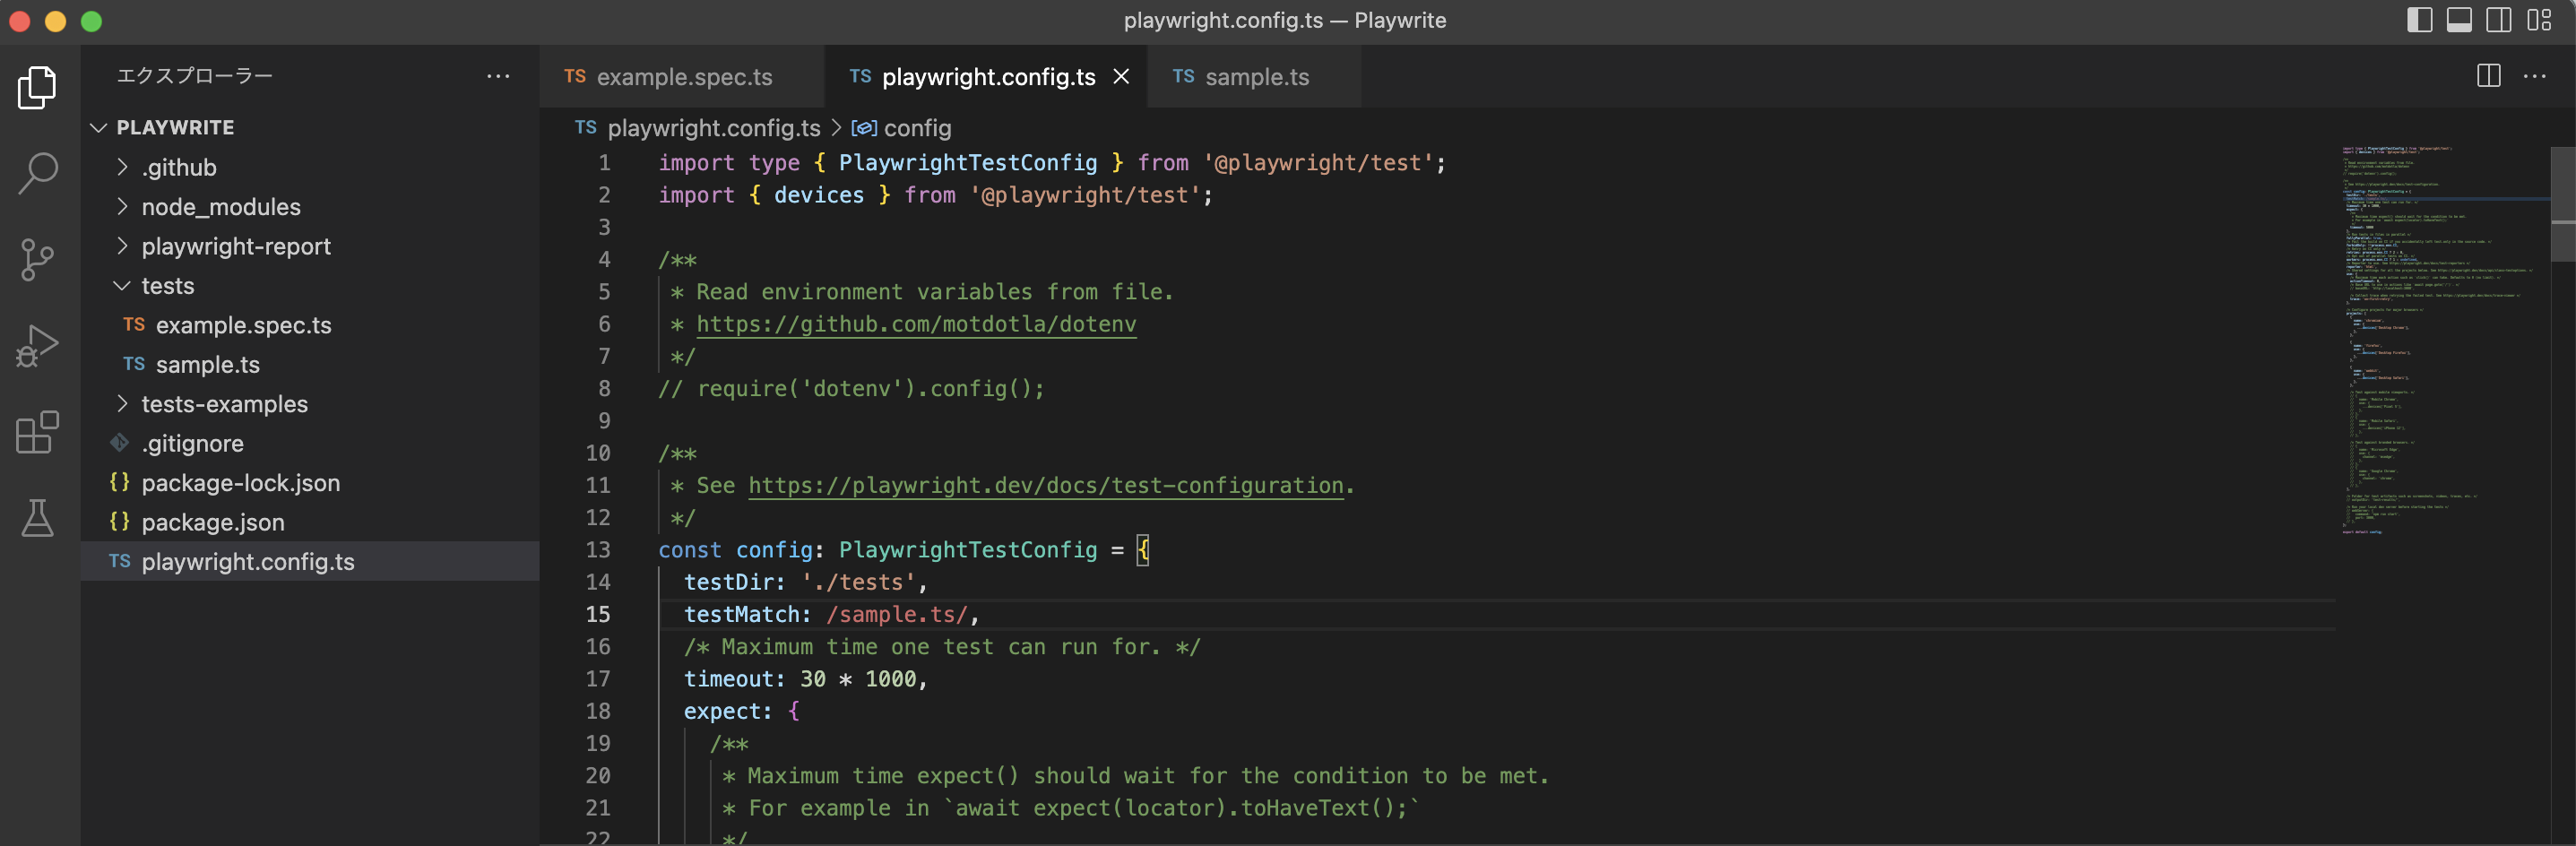Select playwright.config.ts in explorer tree
Screen dimensions: 2576x846
click(310, 561)
